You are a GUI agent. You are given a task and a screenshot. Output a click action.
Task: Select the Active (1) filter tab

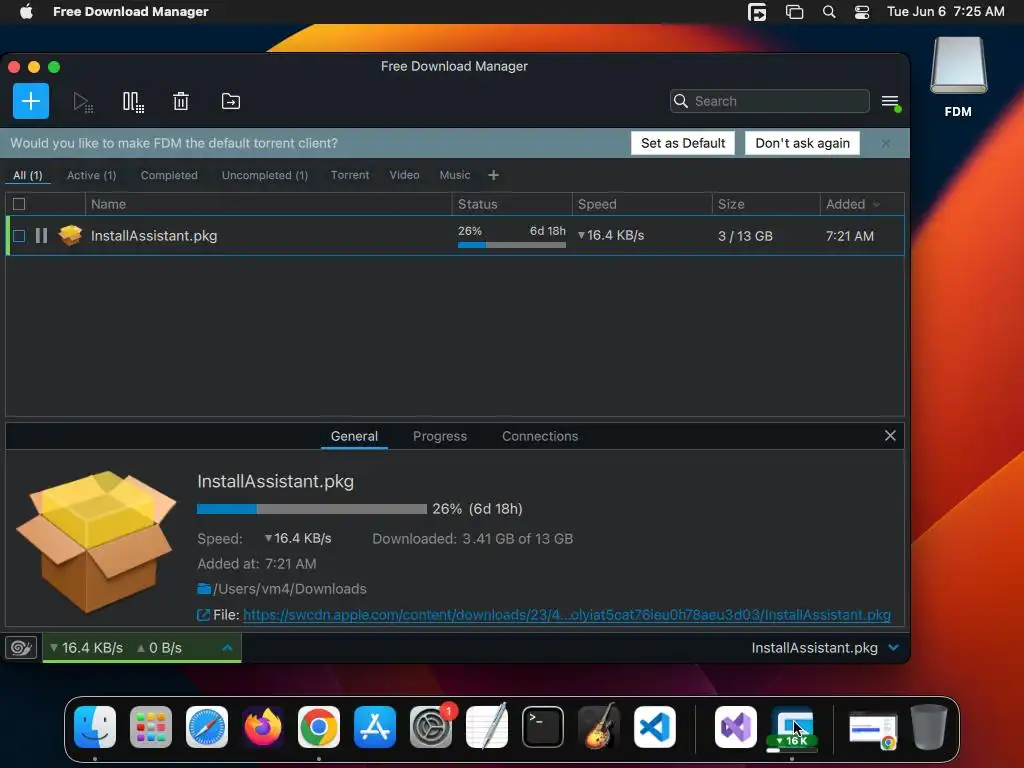[91, 175]
